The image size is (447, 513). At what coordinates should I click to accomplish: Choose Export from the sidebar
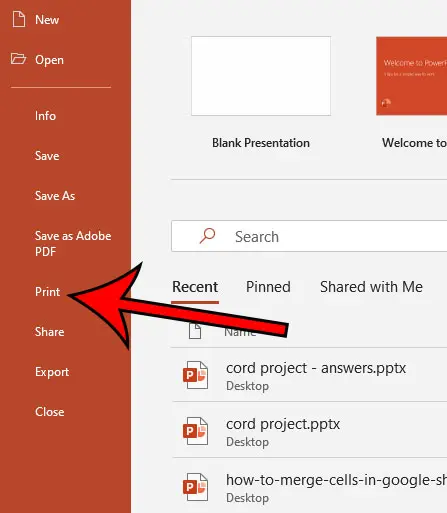coord(52,372)
